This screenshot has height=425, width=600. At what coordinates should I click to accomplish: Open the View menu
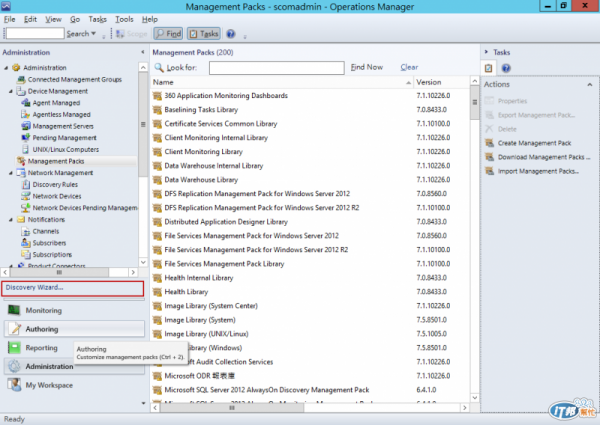[x=53, y=19]
